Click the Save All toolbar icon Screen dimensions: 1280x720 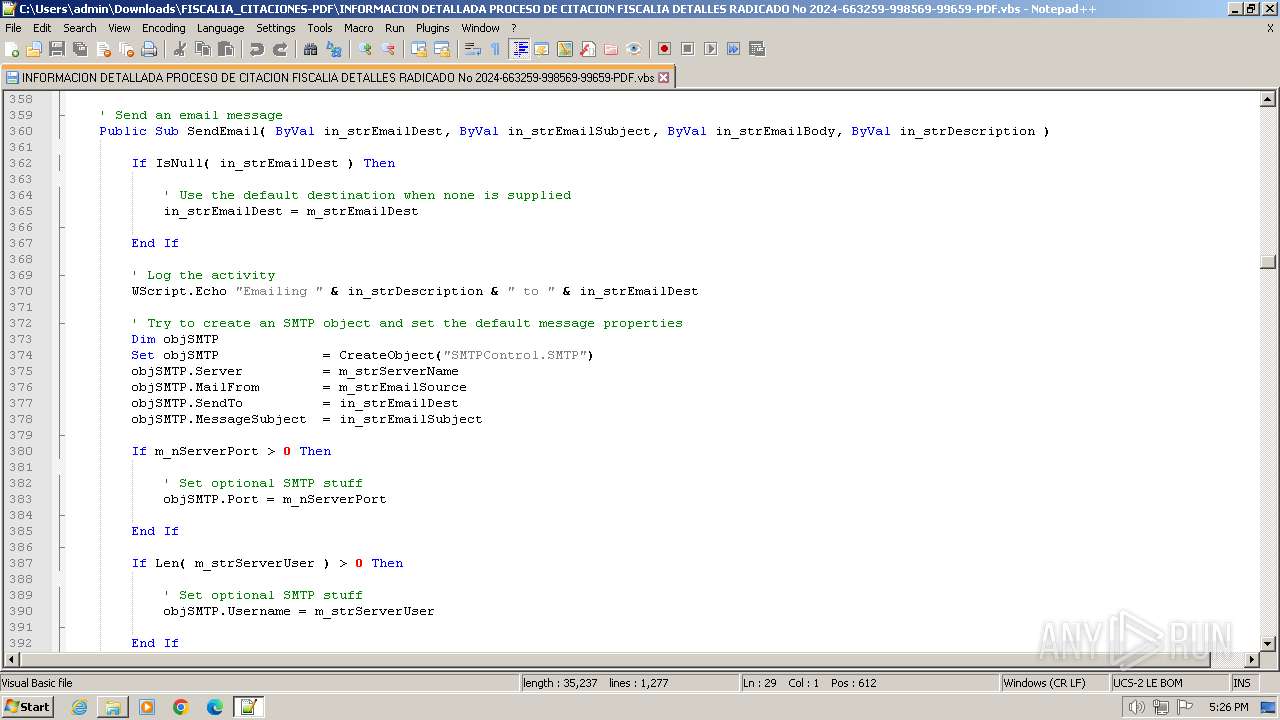80,49
